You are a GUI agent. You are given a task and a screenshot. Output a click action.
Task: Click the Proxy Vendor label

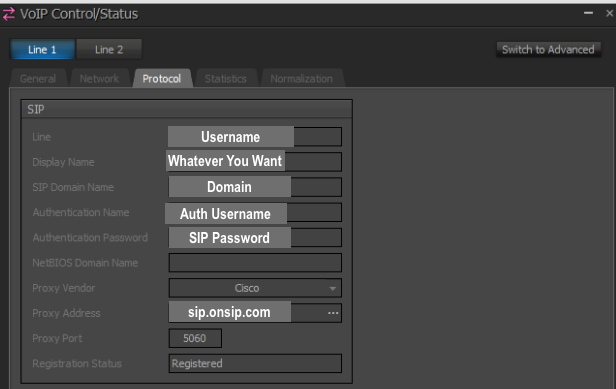point(64,288)
